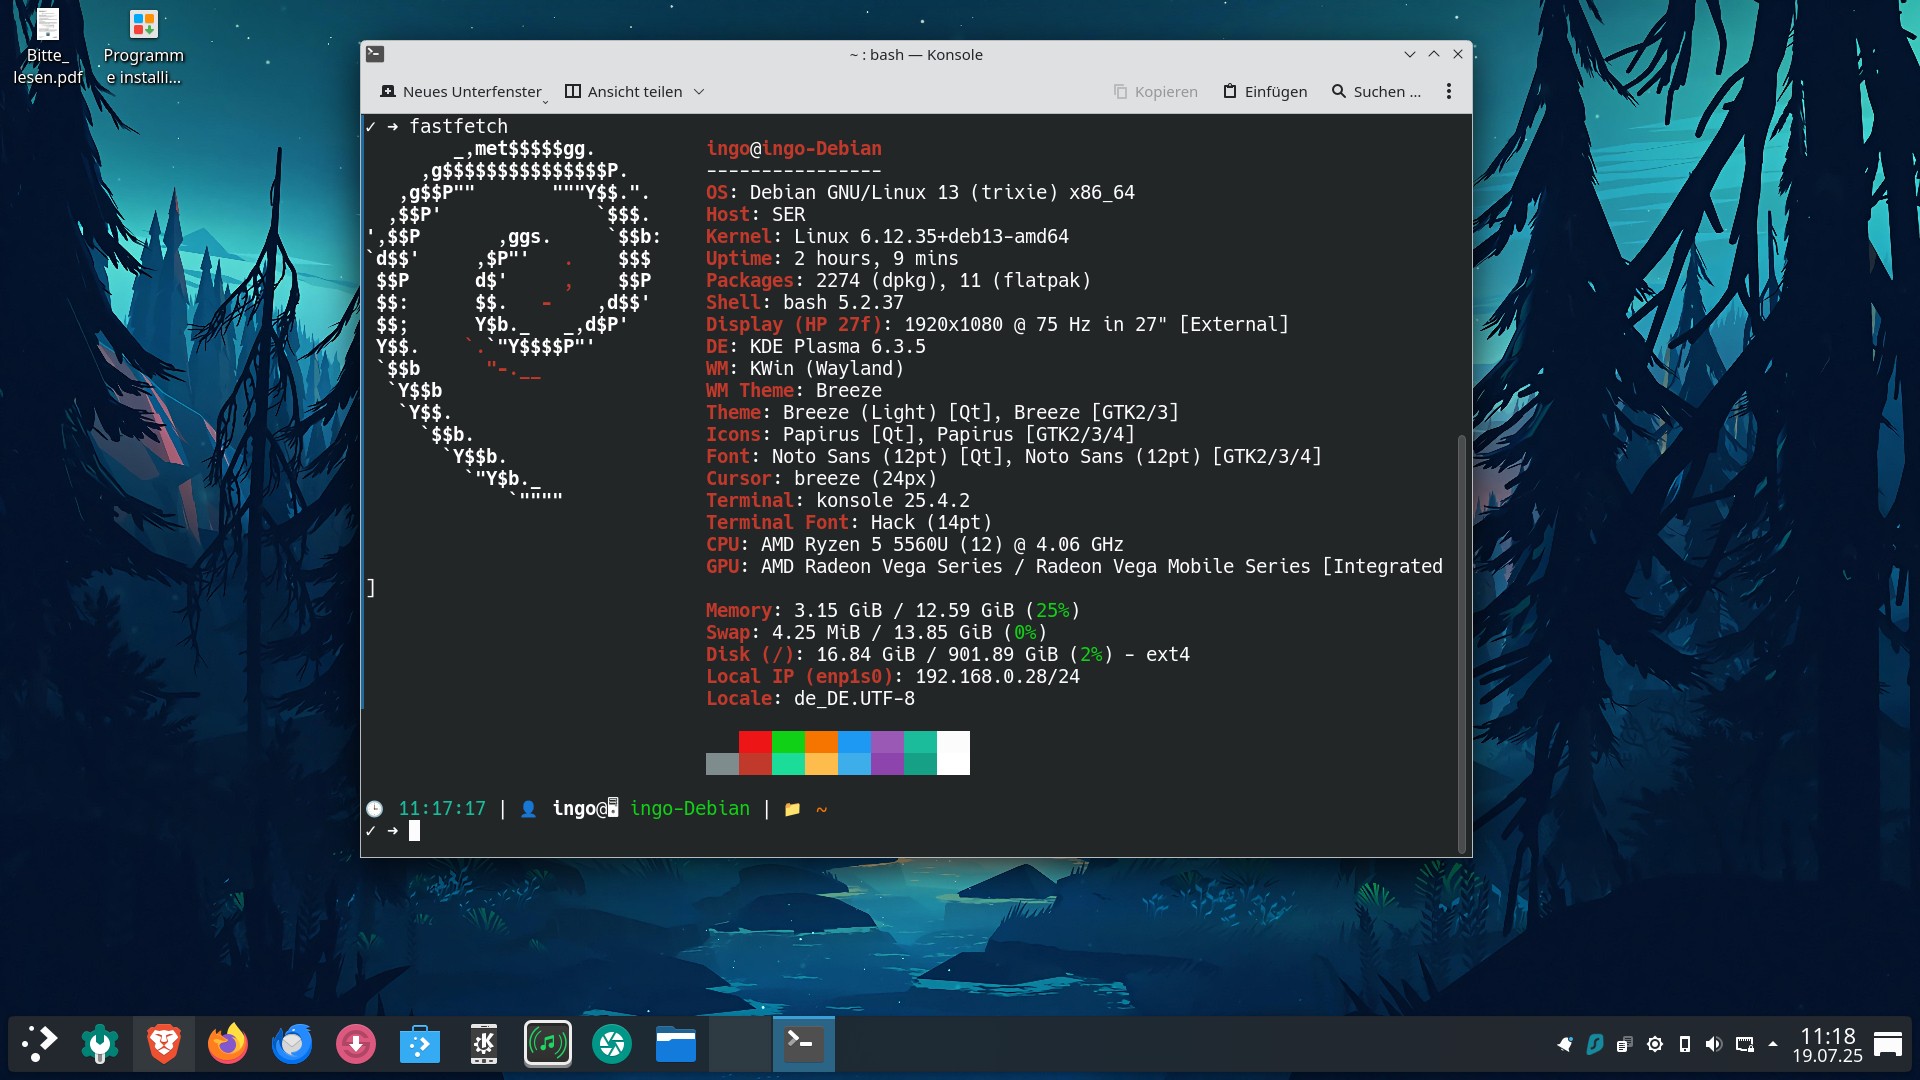The width and height of the screenshot is (1920, 1080).
Task: Expand hidden system tray icons arrow
Action: [1773, 1044]
